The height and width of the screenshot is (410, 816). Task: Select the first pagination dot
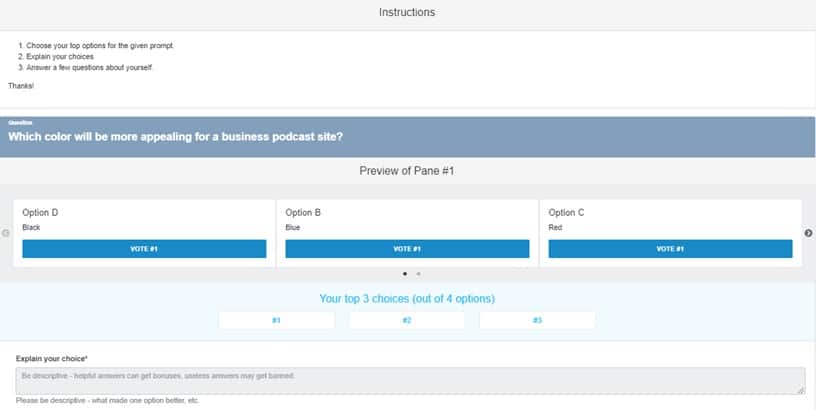[x=404, y=273]
